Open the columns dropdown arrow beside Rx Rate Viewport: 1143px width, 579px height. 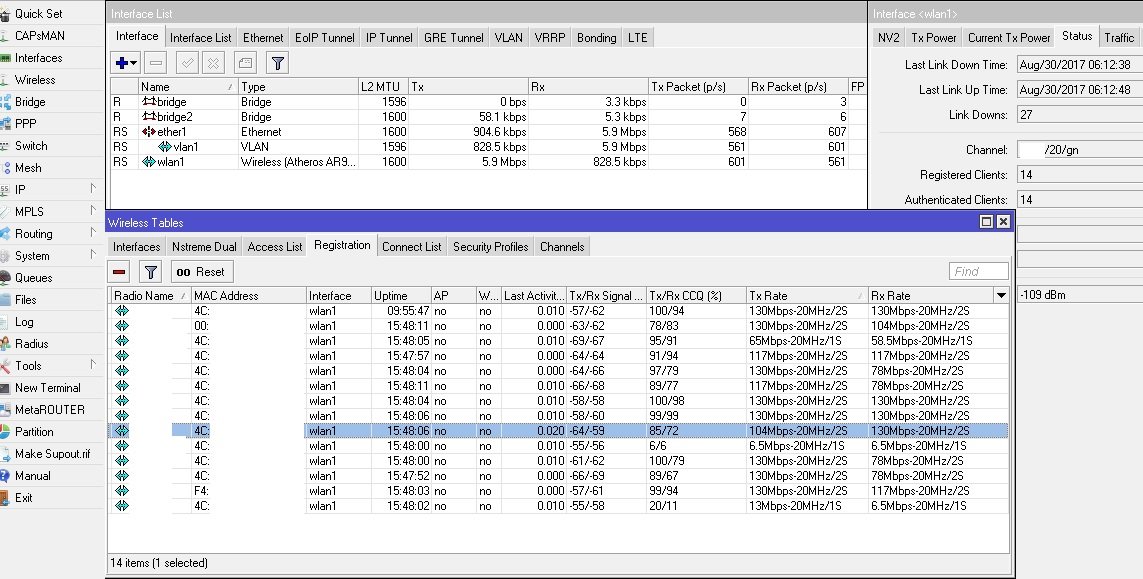tap(1001, 295)
